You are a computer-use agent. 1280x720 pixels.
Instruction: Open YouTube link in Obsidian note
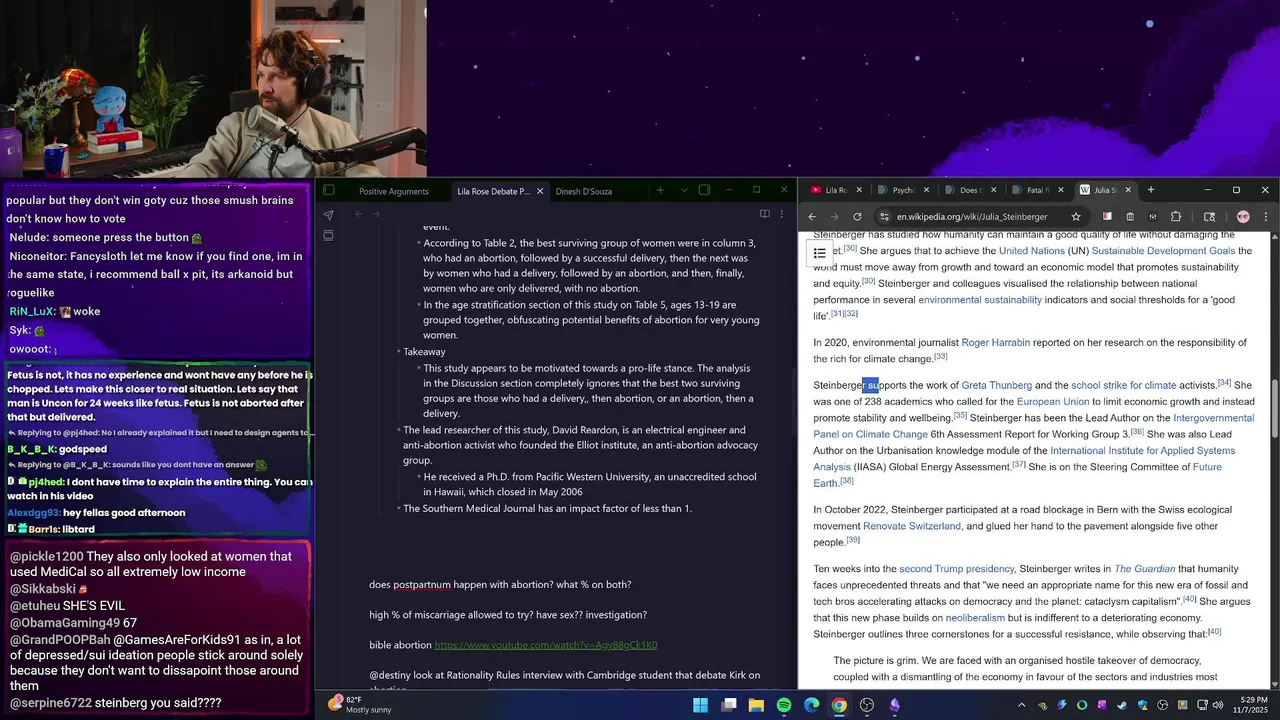click(x=545, y=645)
